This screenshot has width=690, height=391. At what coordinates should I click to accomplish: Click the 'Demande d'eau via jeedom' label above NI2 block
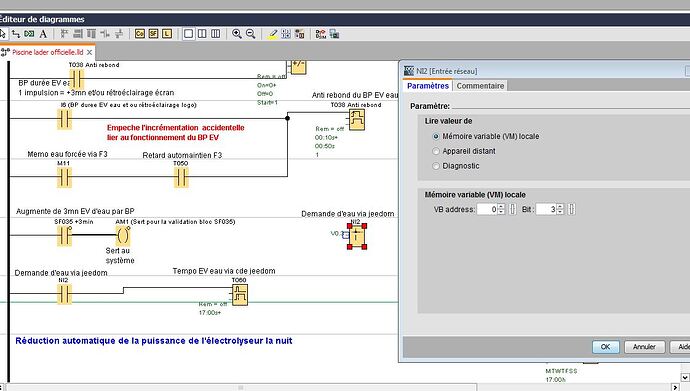pyautogui.click(x=348, y=214)
